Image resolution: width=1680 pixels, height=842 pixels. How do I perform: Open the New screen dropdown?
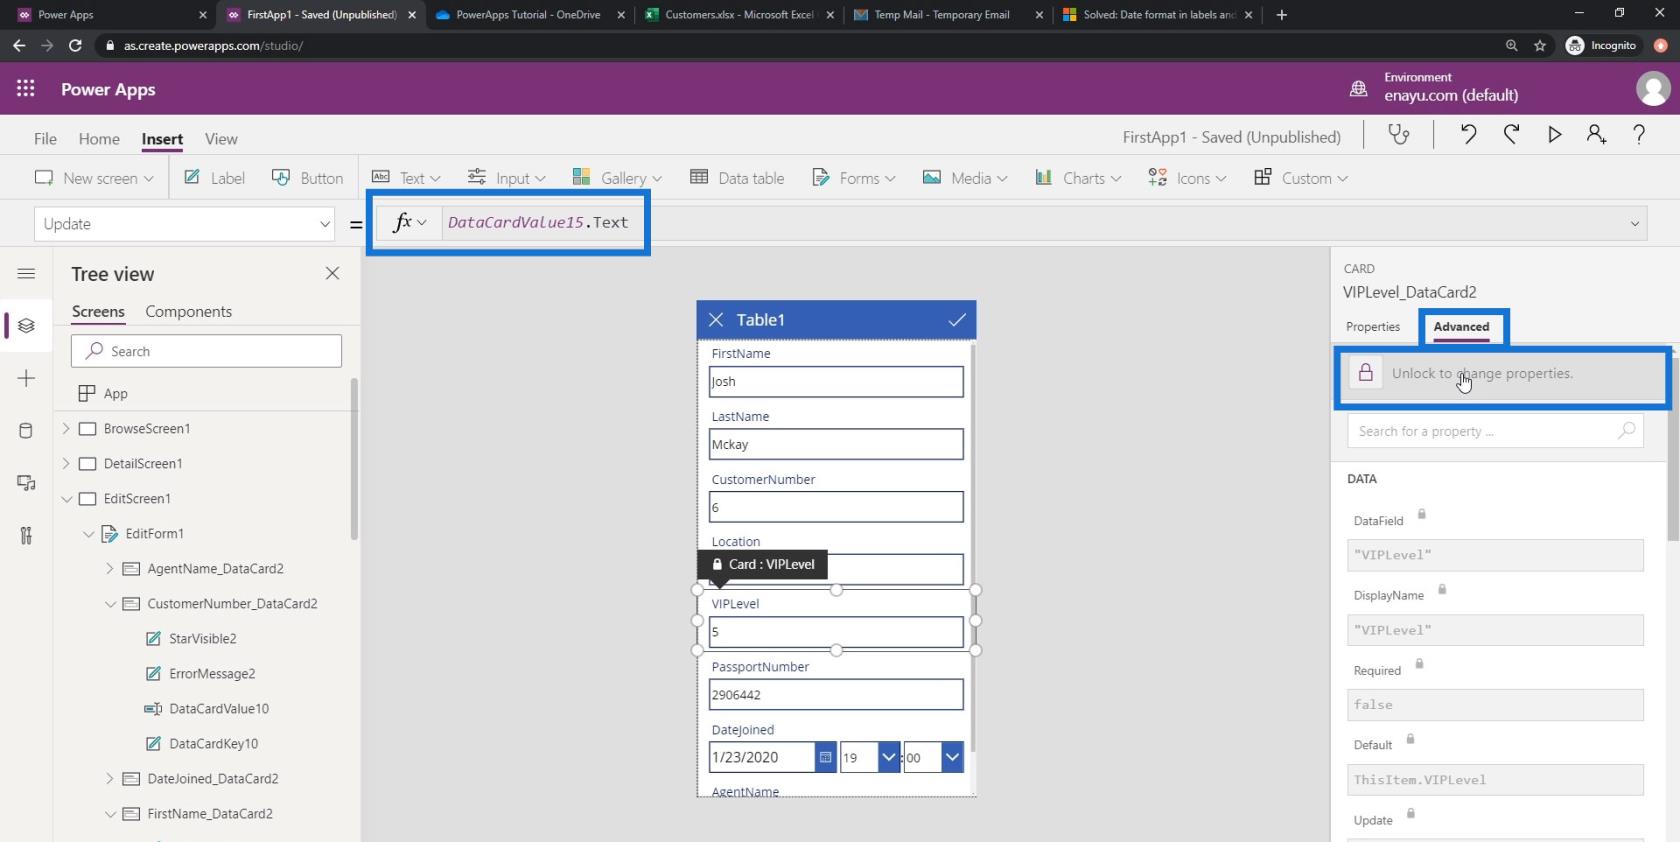click(94, 177)
